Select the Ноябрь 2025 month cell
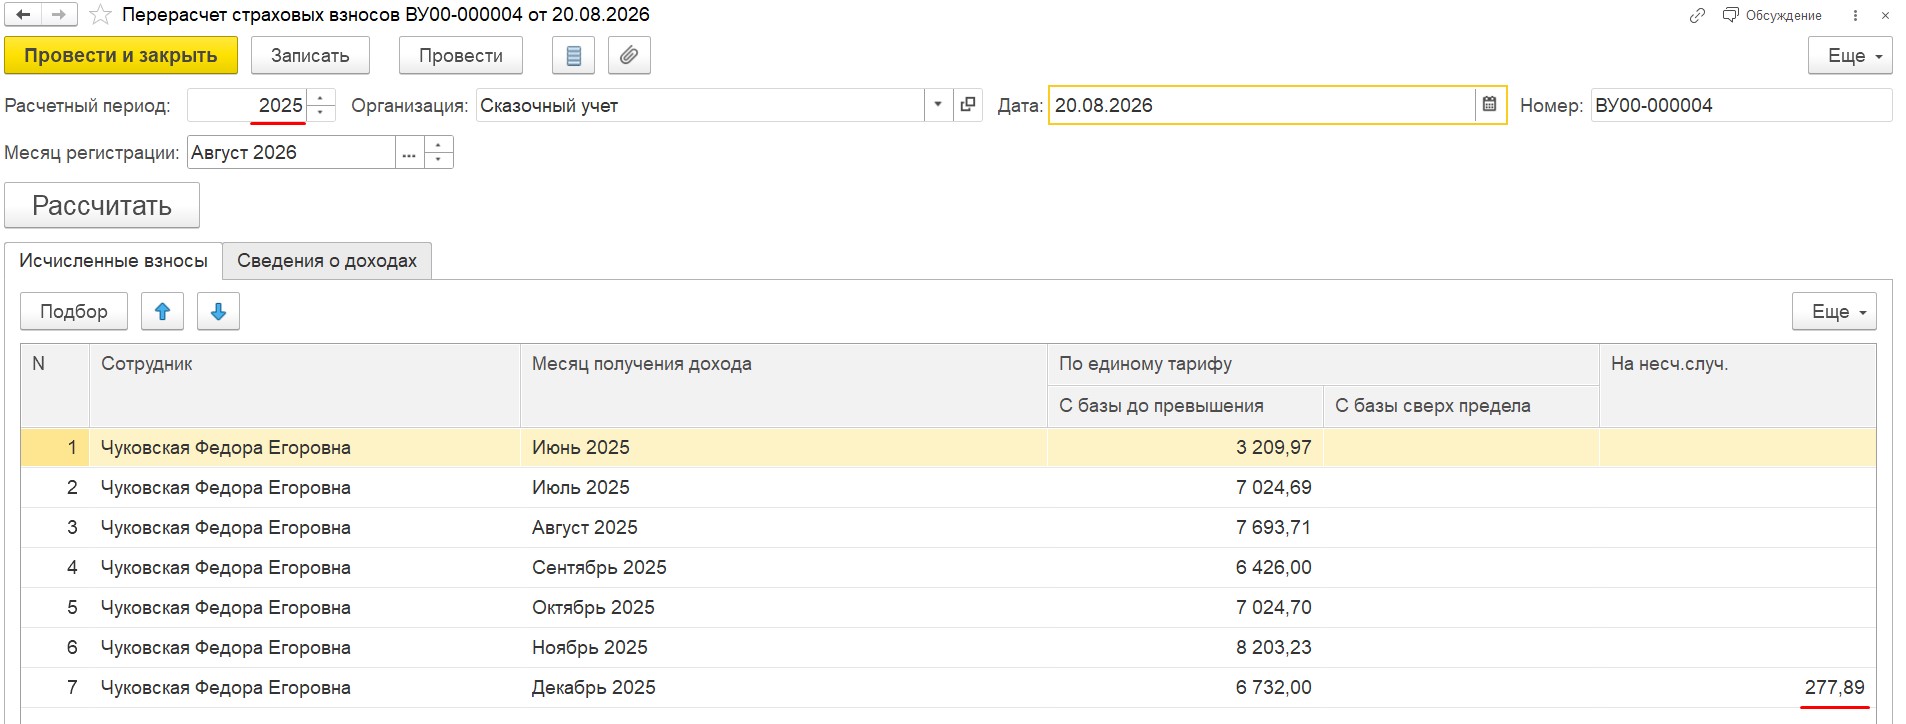 (784, 648)
